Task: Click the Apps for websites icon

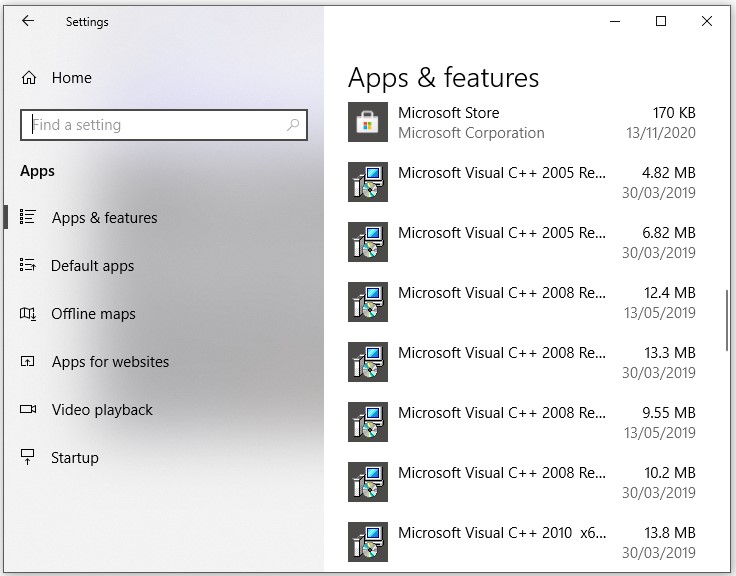Action: [x=28, y=361]
